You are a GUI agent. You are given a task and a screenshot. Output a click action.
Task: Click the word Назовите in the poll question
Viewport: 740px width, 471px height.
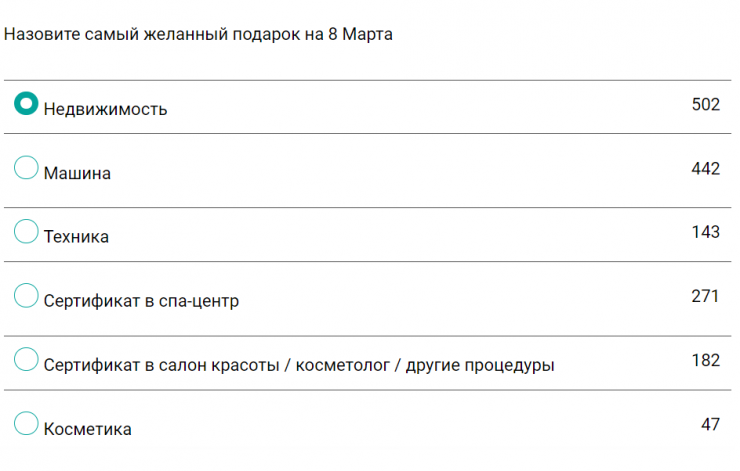(x=38, y=34)
